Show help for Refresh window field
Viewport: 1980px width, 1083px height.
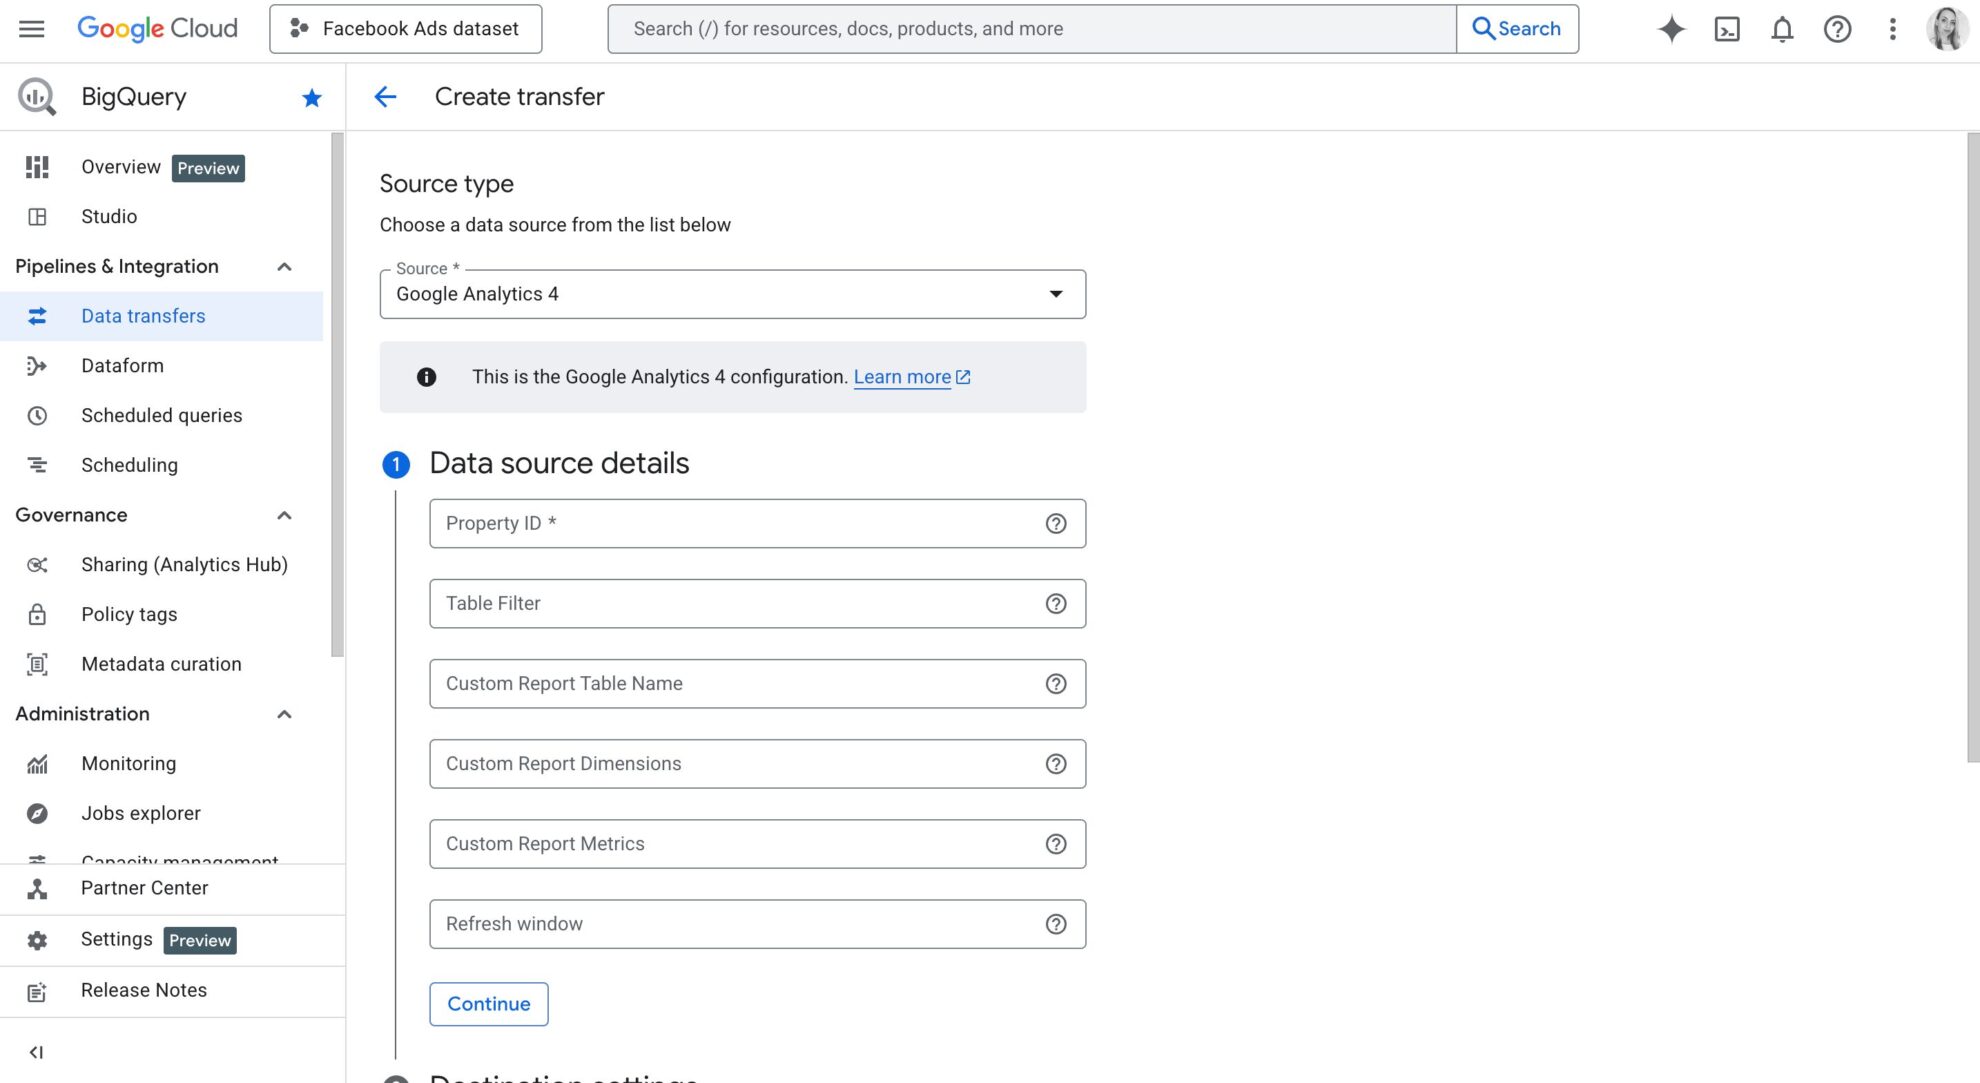(x=1056, y=924)
